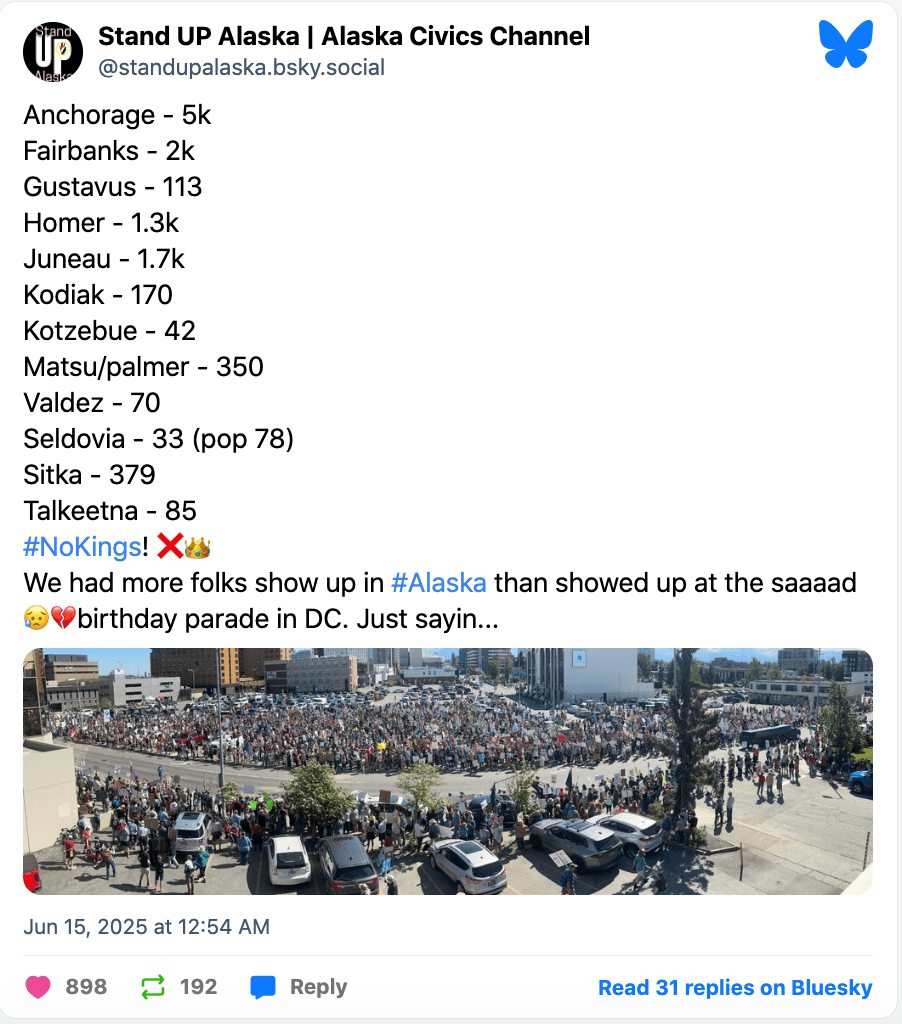Repost using the green arrows icon
Screen dimensions: 902x1024
click(153, 987)
